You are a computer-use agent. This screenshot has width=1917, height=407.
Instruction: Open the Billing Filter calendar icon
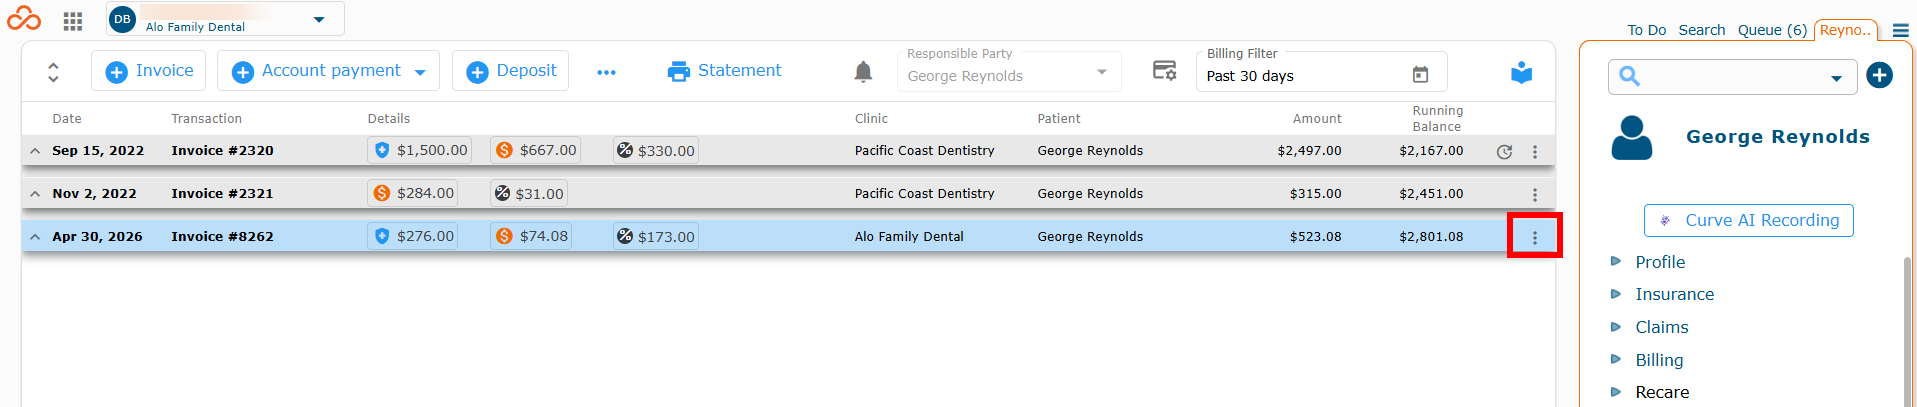coord(1420,75)
